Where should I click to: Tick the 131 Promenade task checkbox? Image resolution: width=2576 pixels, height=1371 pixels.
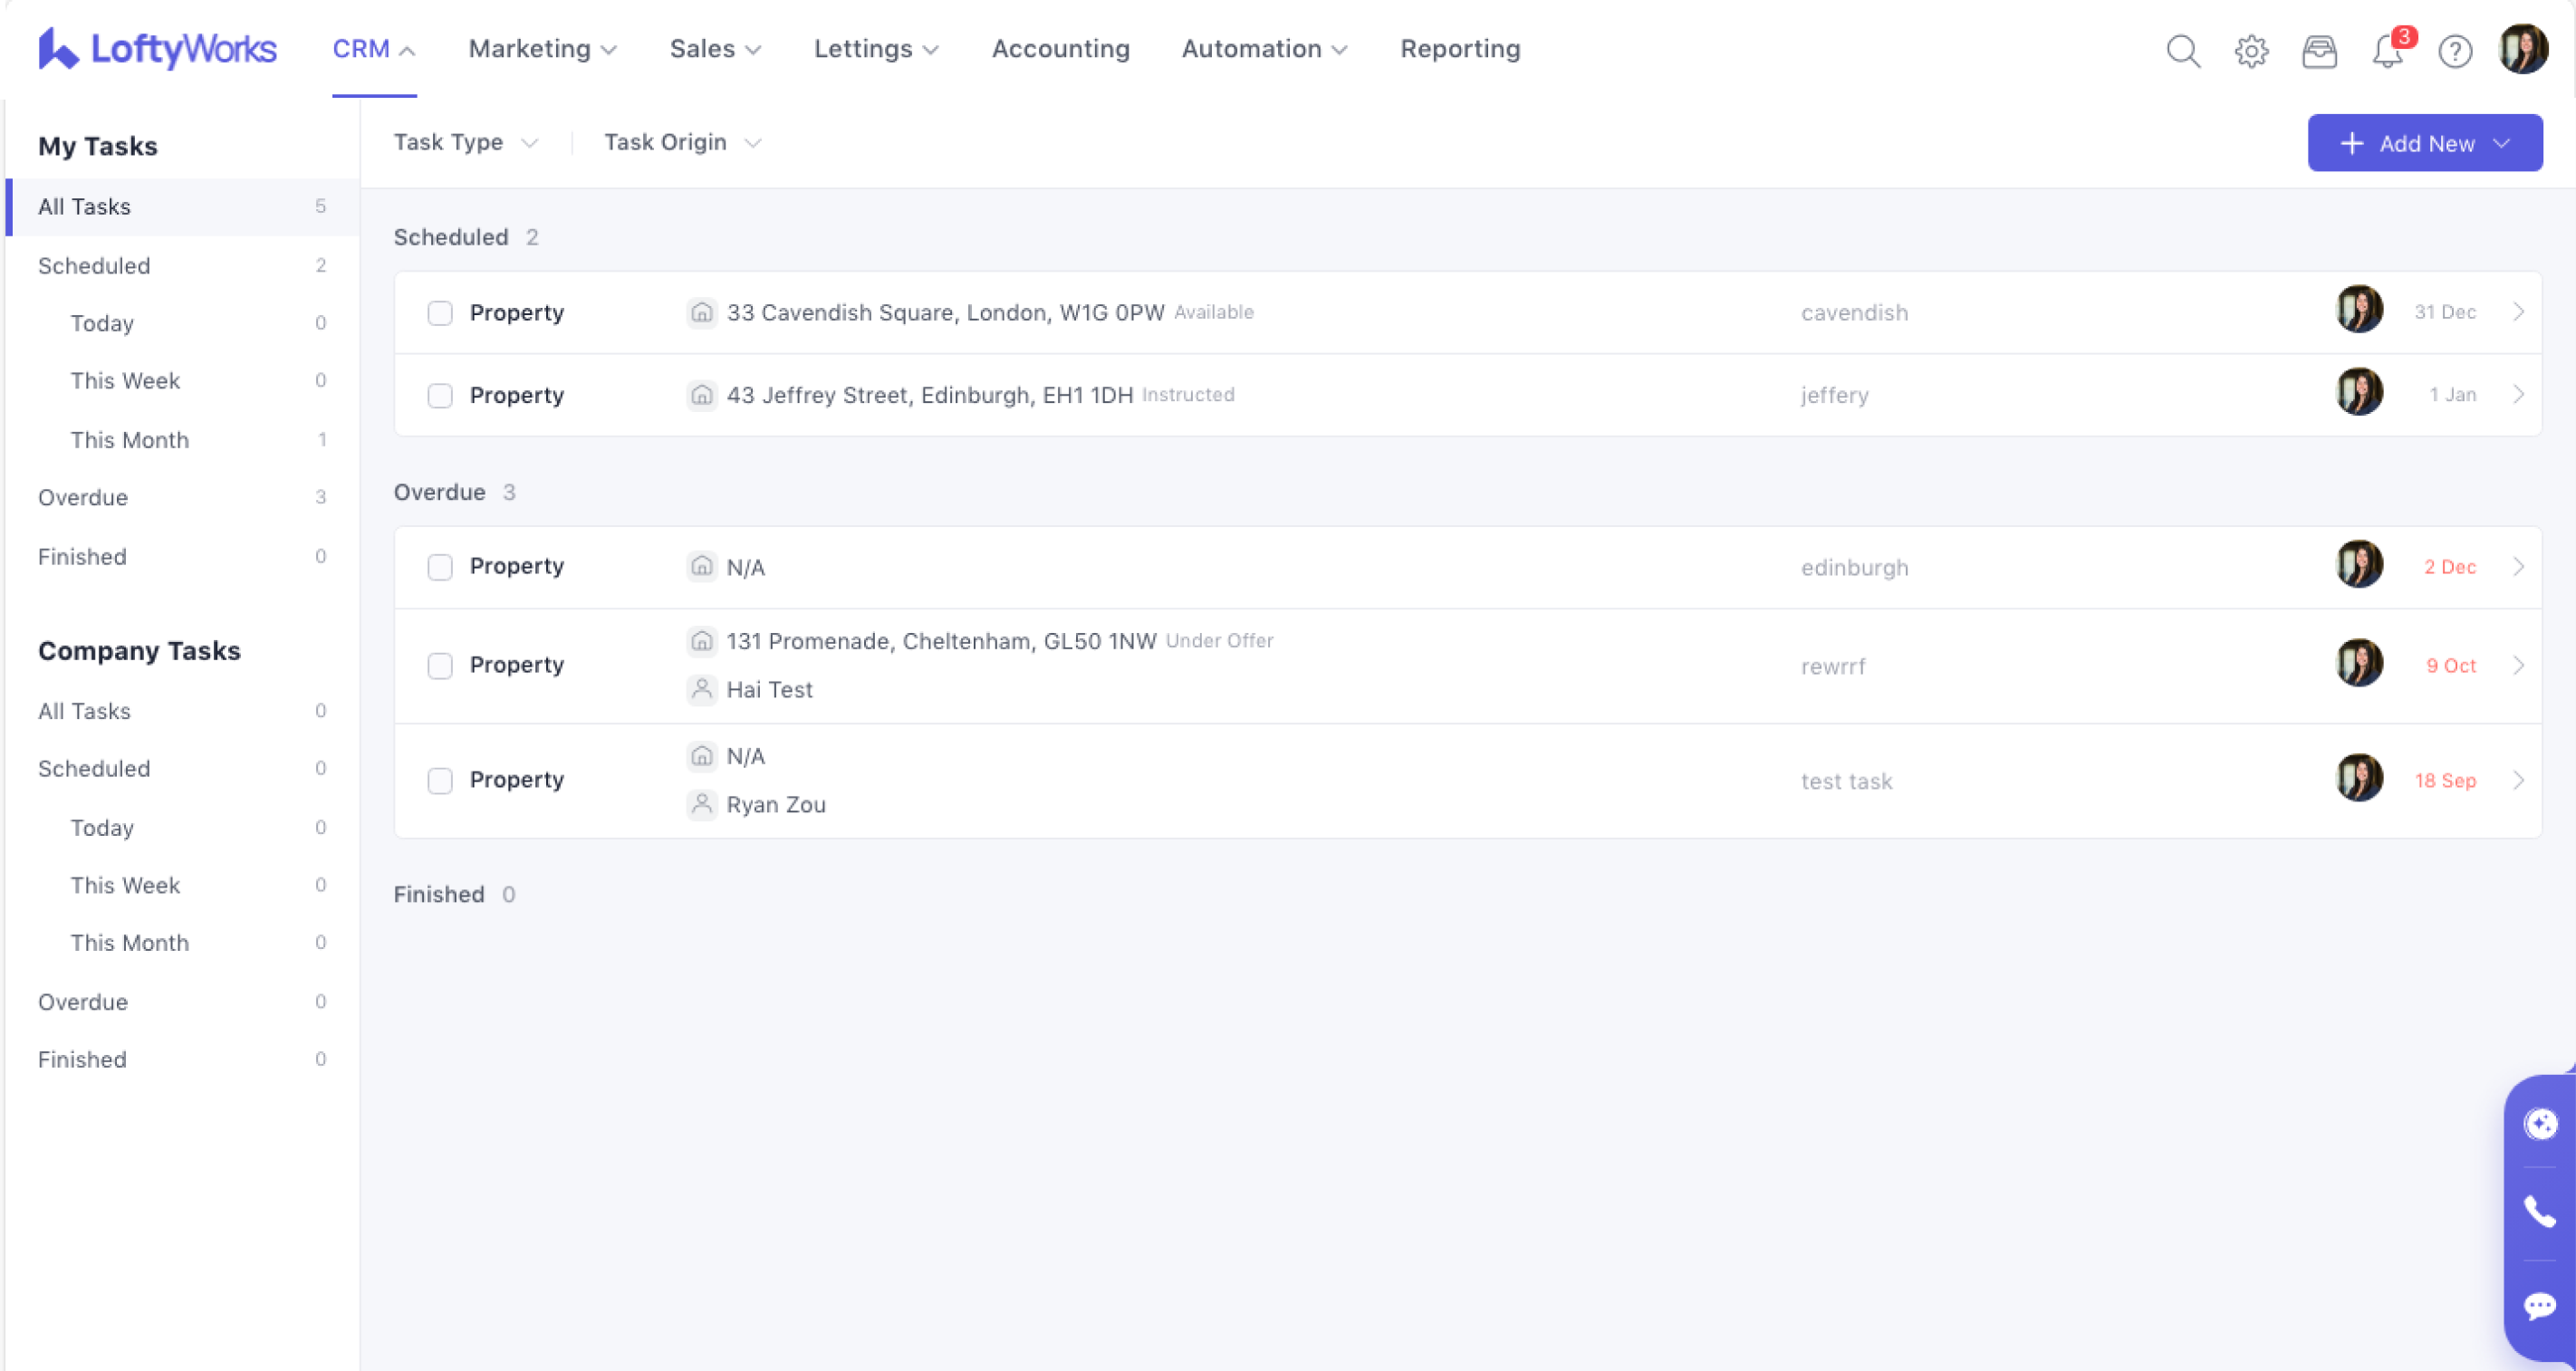coord(440,666)
